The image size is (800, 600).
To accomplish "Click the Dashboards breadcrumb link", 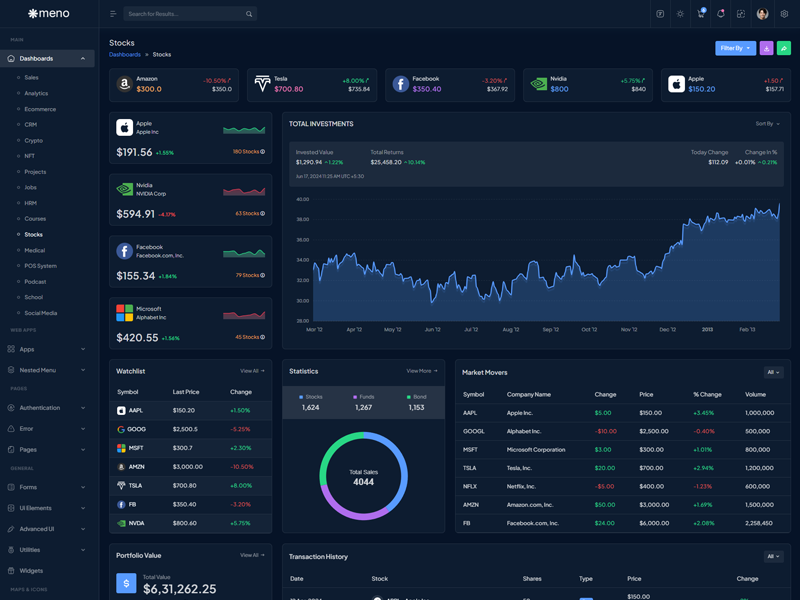I will tap(124, 55).
